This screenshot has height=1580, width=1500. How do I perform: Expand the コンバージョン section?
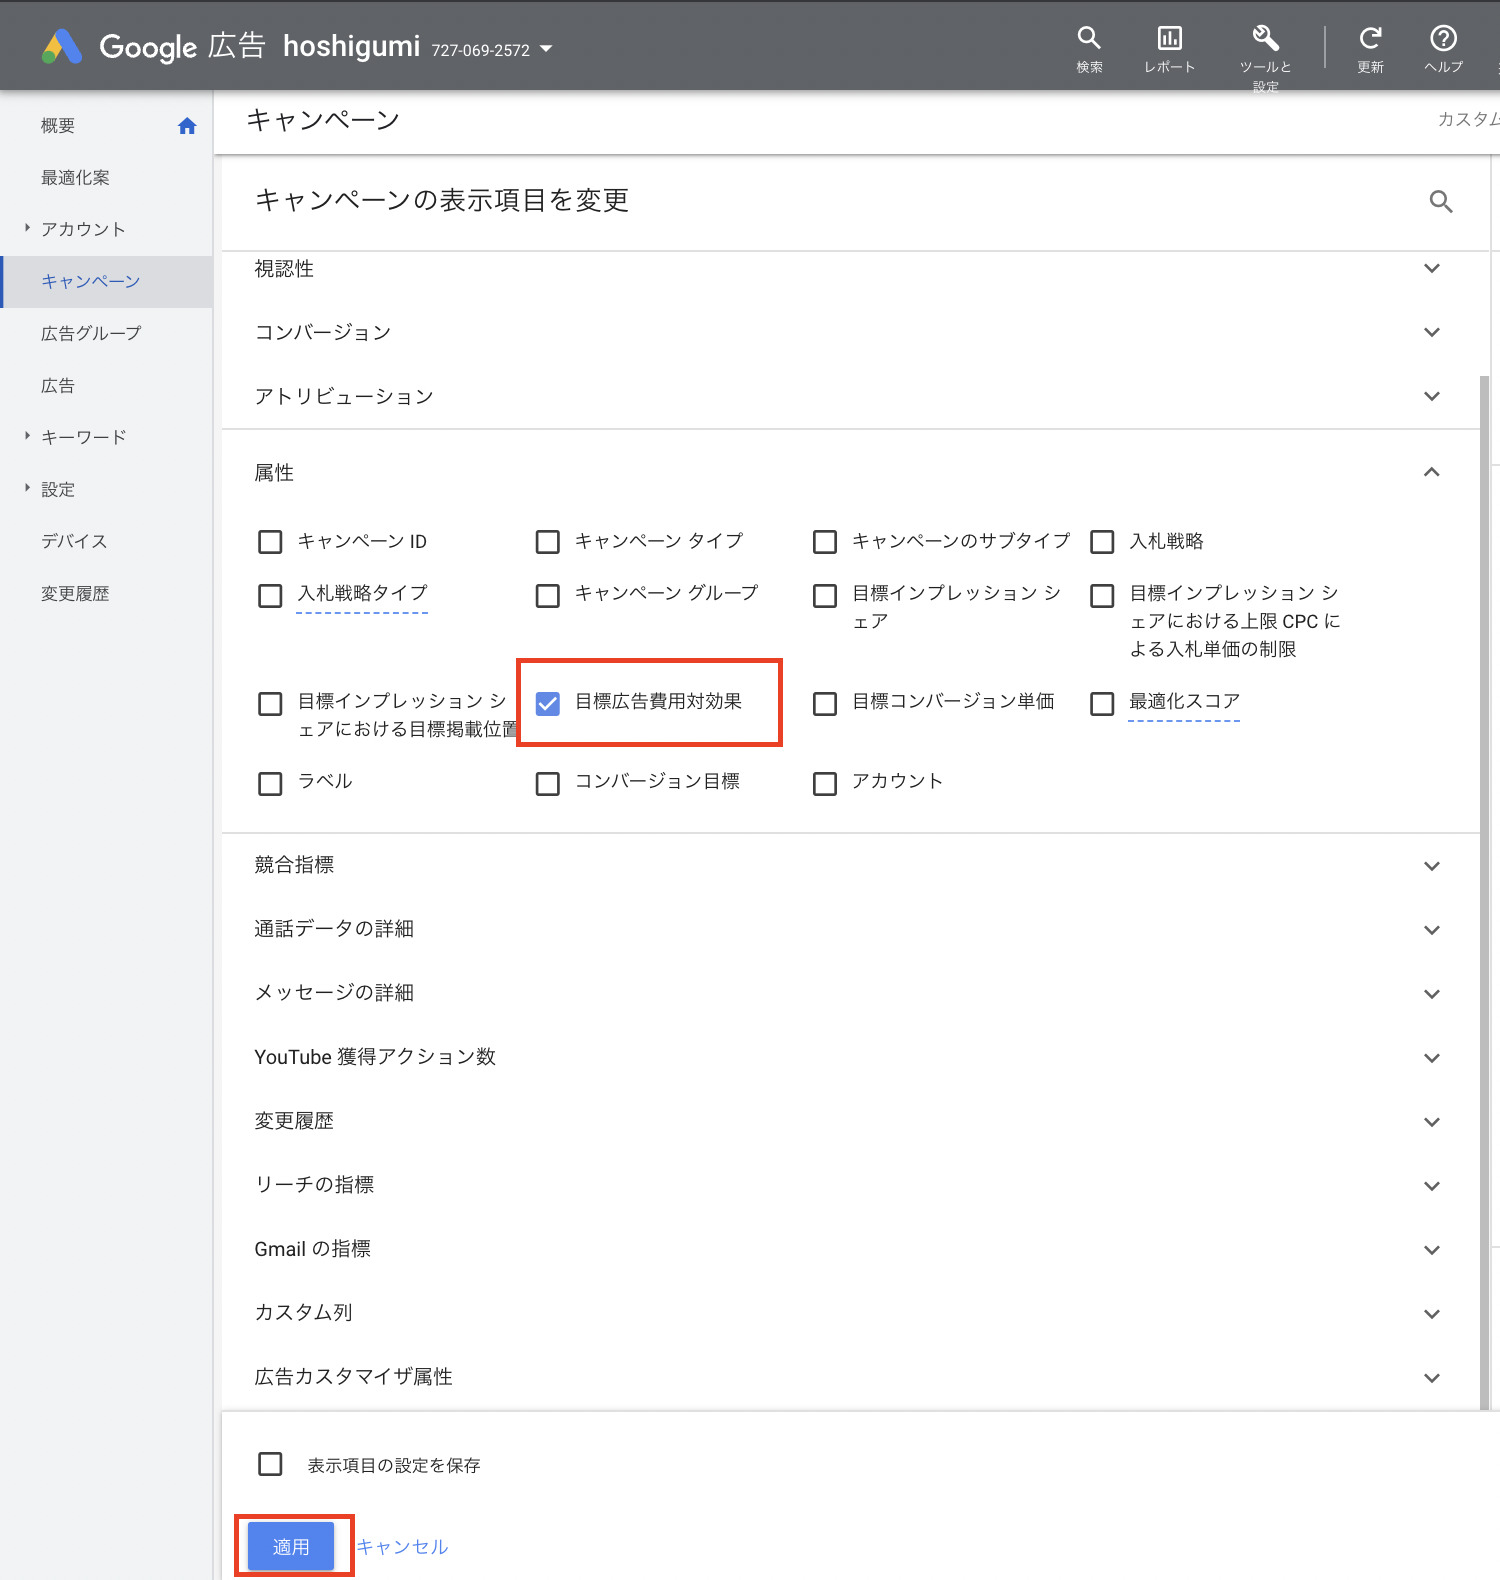click(1431, 332)
